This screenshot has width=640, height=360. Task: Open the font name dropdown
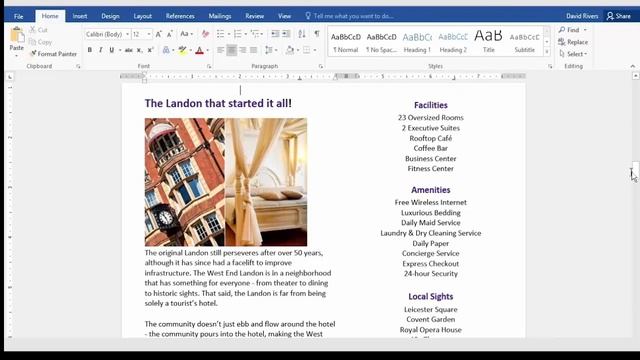coord(128,34)
